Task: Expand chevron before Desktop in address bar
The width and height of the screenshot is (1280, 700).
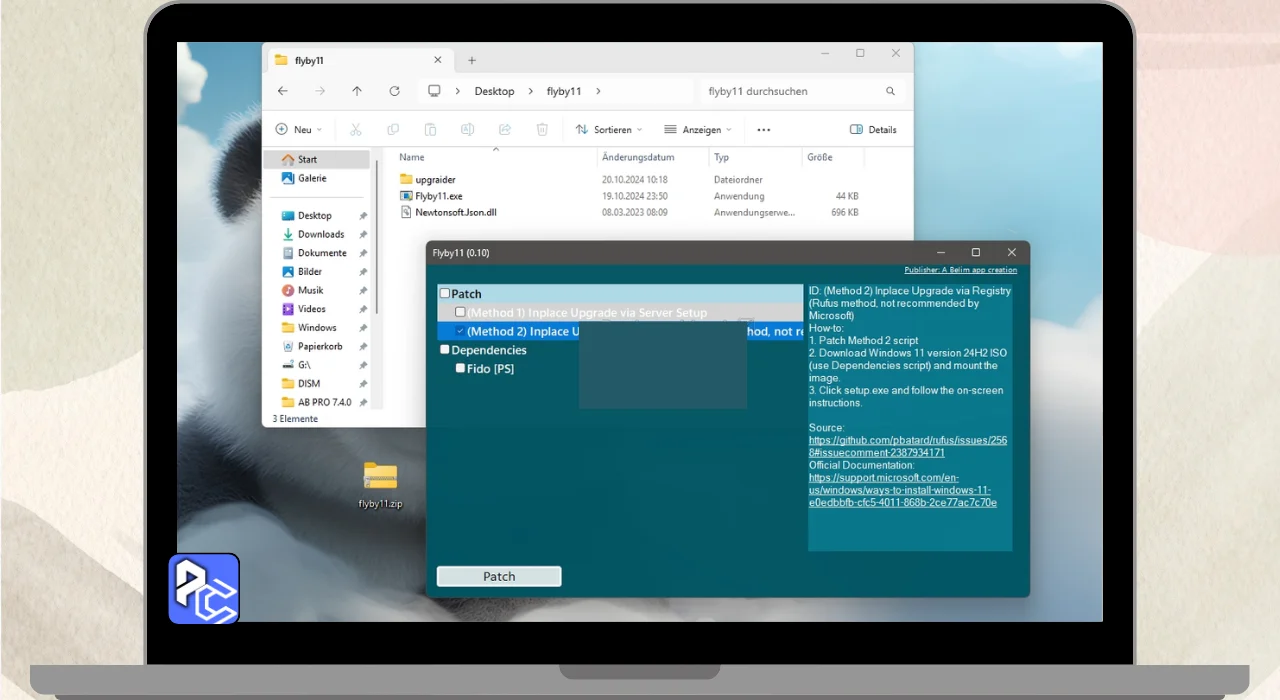Action: (457, 91)
